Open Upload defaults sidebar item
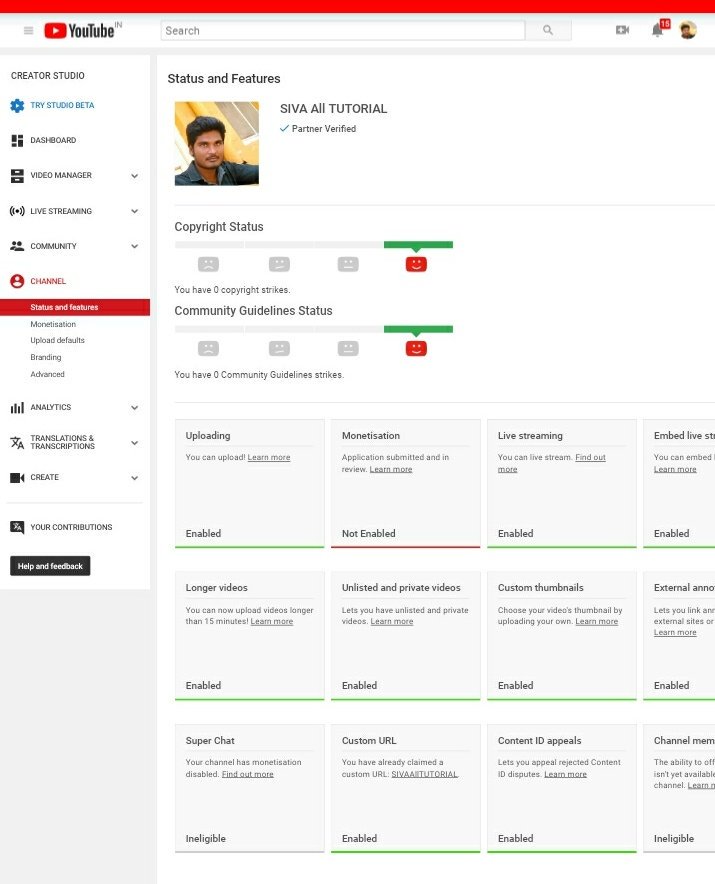715x884 pixels. [x=58, y=341]
